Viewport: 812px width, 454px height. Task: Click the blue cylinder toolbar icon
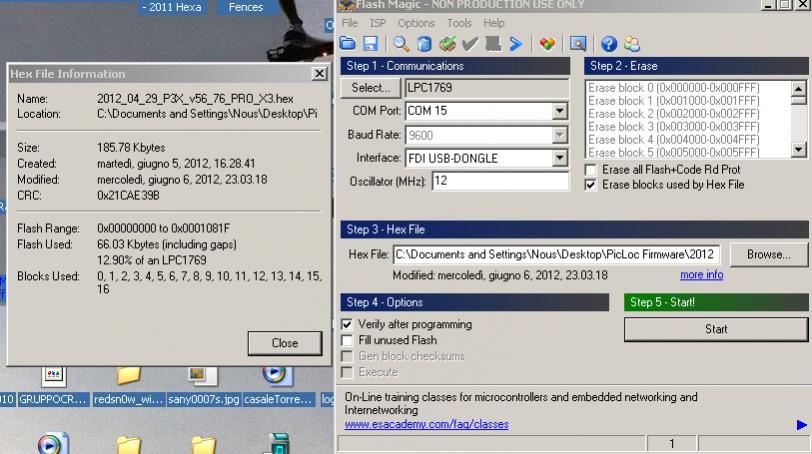(424, 43)
